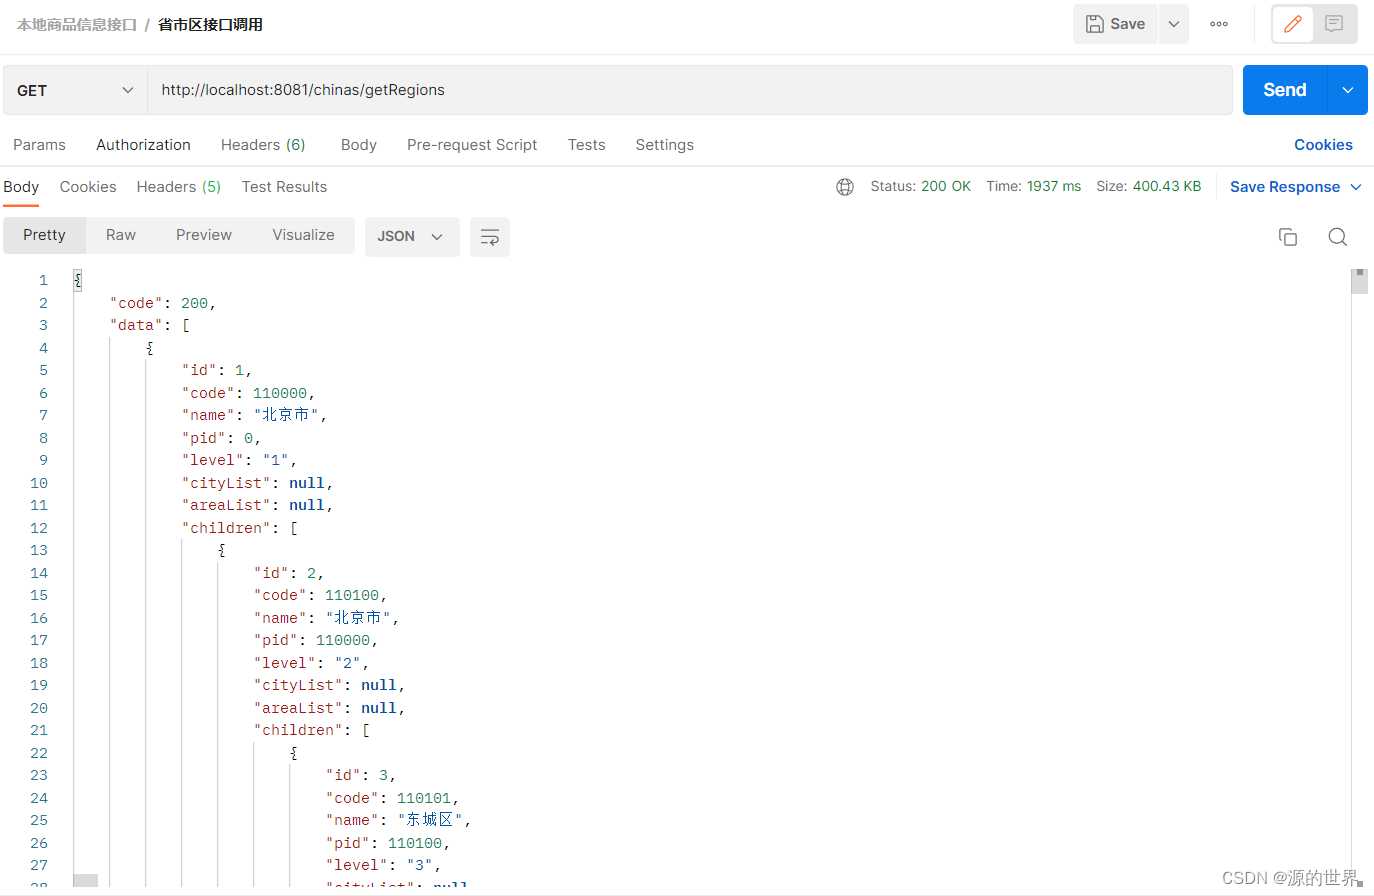Open search in response with magnifier icon
Screen dimensions: 1374x896
1338,237
